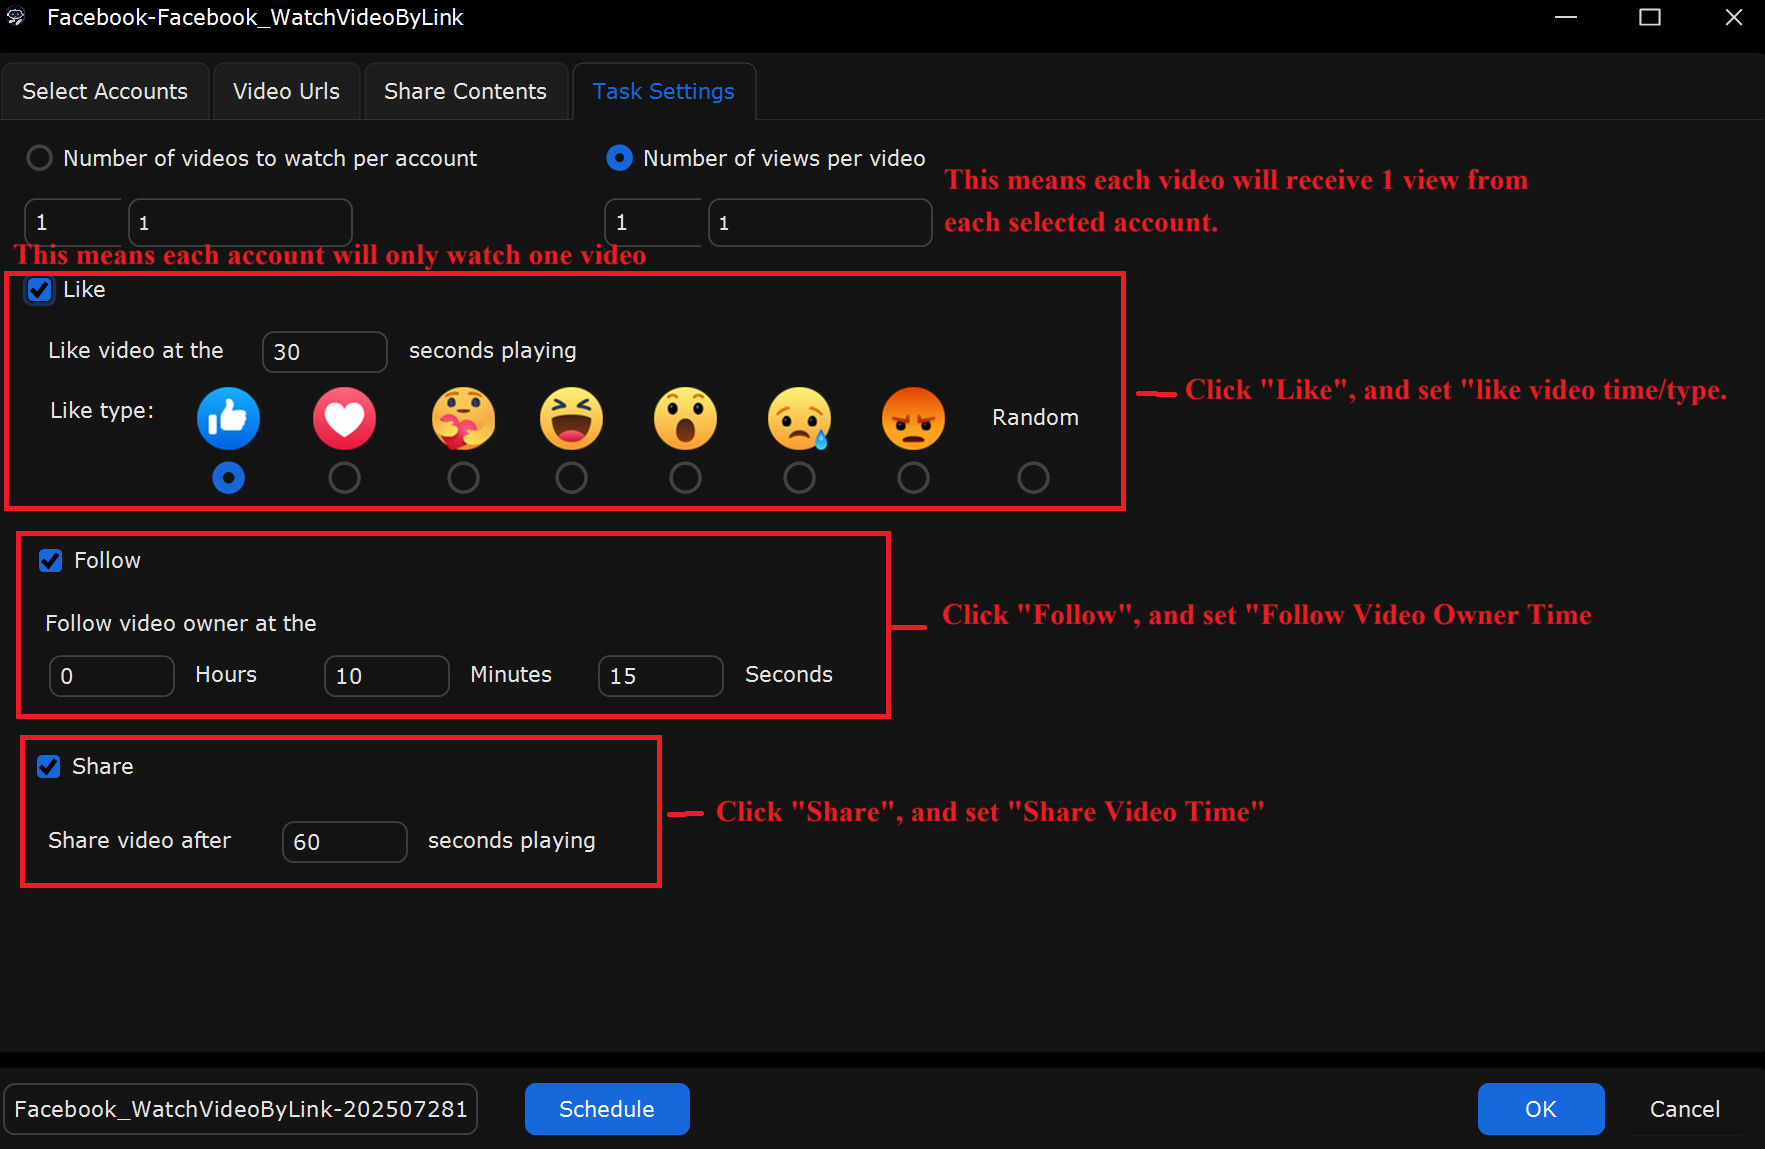Select the laughing Haha reaction emoji
This screenshot has width=1765, height=1149.
[x=571, y=418]
